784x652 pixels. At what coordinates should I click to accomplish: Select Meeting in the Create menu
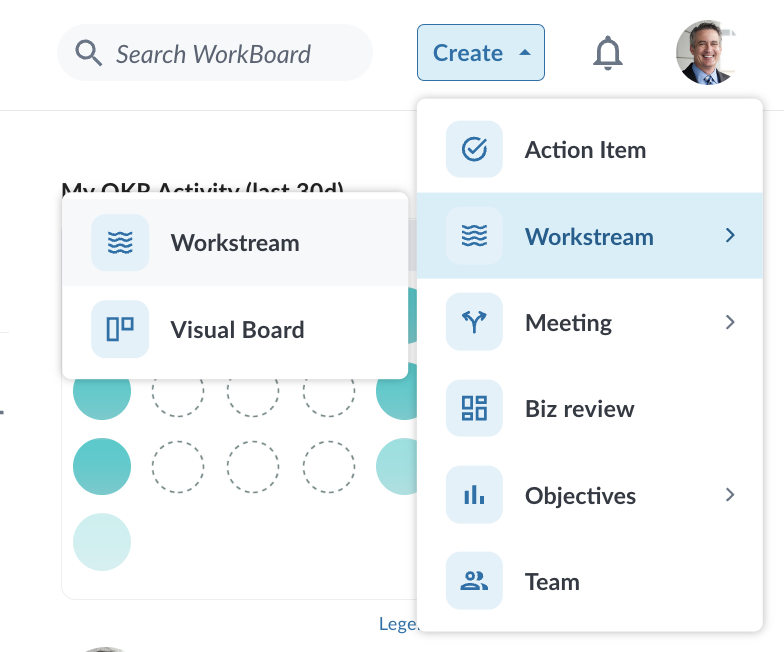tap(590, 322)
